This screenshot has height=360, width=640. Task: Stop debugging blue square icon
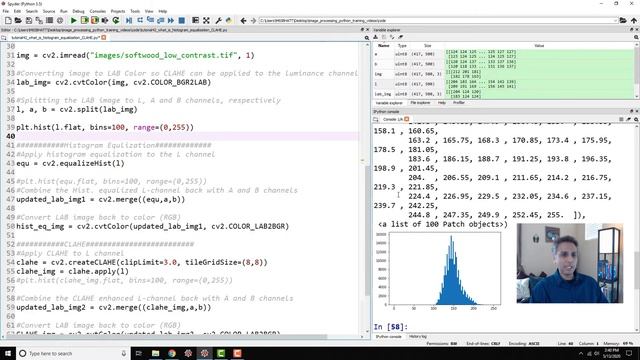coord(182,20)
